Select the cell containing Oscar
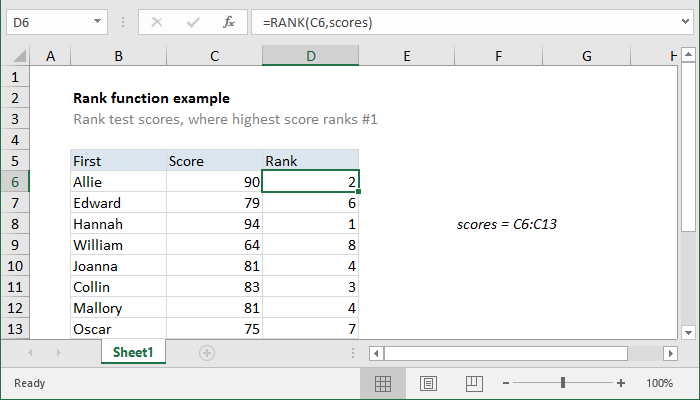Image resolution: width=700 pixels, height=400 pixels. coord(118,329)
